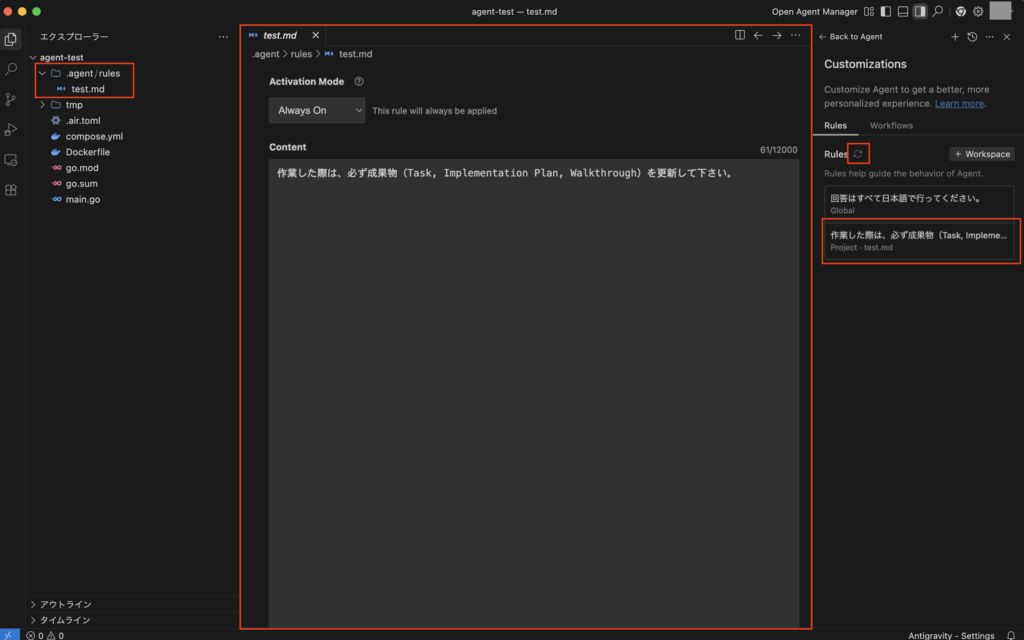Click the Activation Mode help icon
Screen dimensions: 1024x640
click(x=359, y=82)
